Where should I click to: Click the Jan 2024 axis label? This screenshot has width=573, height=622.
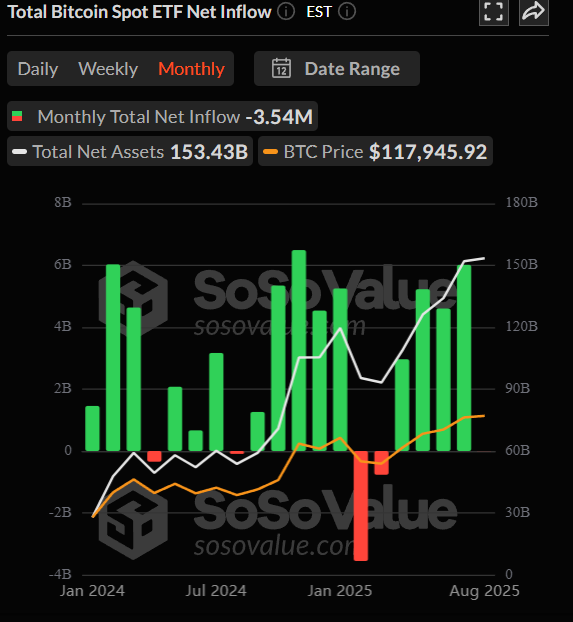(x=92, y=591)
